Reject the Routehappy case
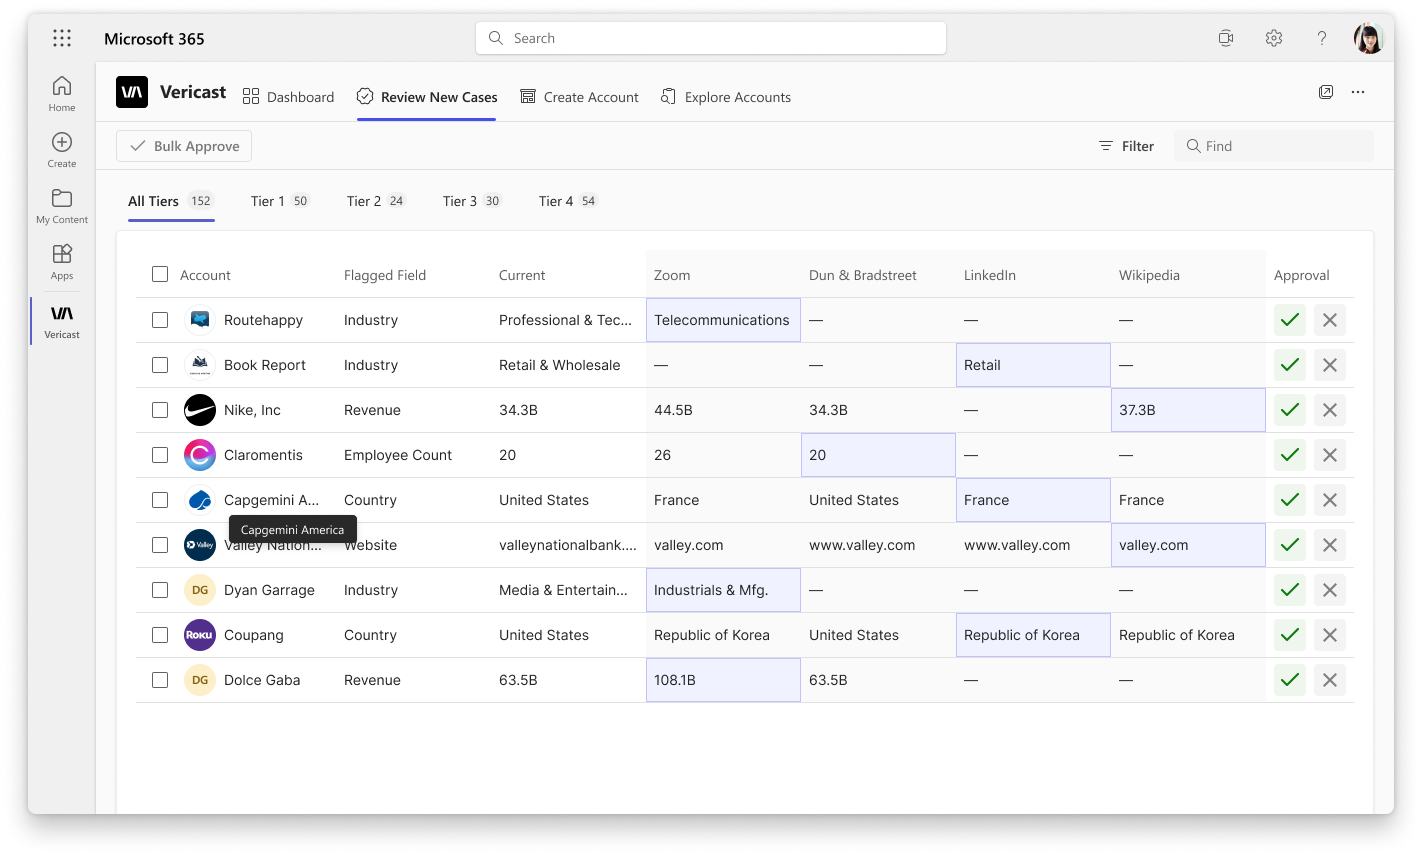Image resolution: width=1422 pixels, height=856 pixels. point(1330,320)
